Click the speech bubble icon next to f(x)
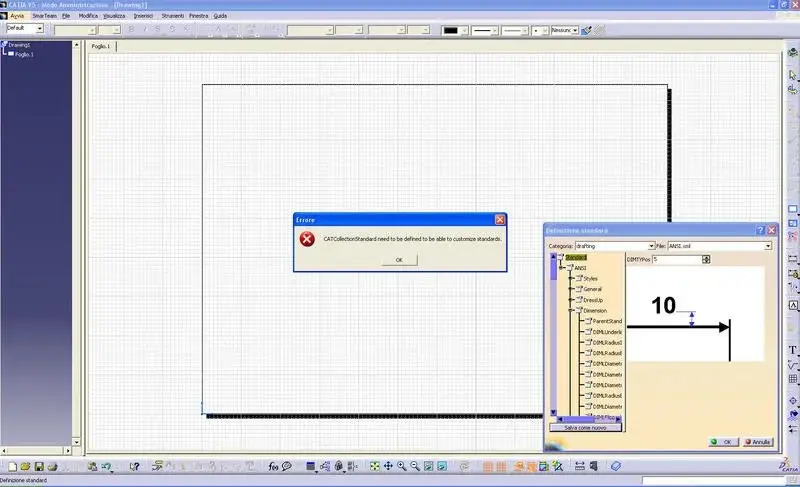The height and width of the screenshot is (487, 800). click(287, 466)
